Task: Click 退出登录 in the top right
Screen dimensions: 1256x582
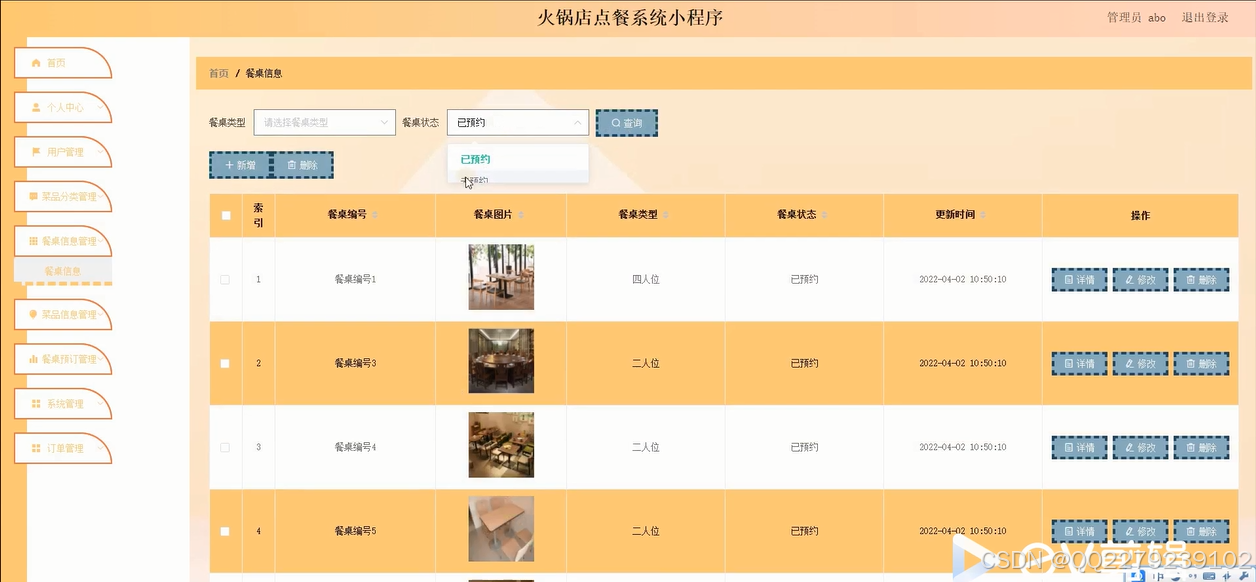Action: (x=1205, y=17)
